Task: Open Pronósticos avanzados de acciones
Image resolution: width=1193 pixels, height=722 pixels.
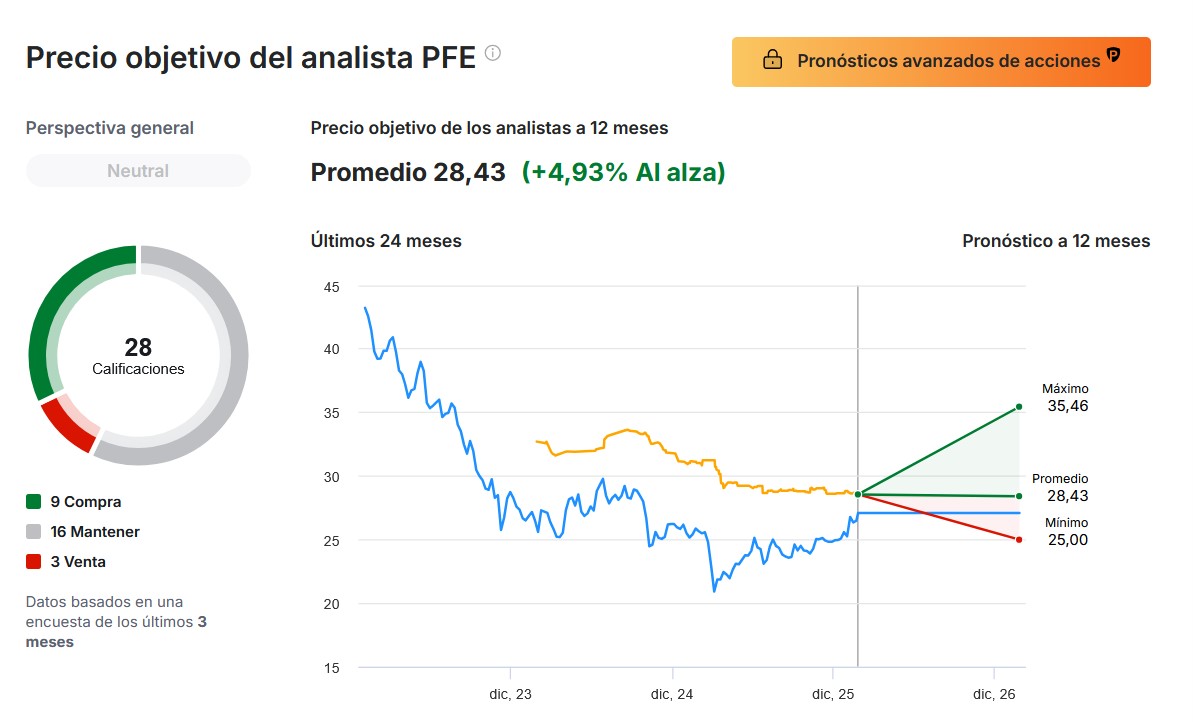Action: 941,62
